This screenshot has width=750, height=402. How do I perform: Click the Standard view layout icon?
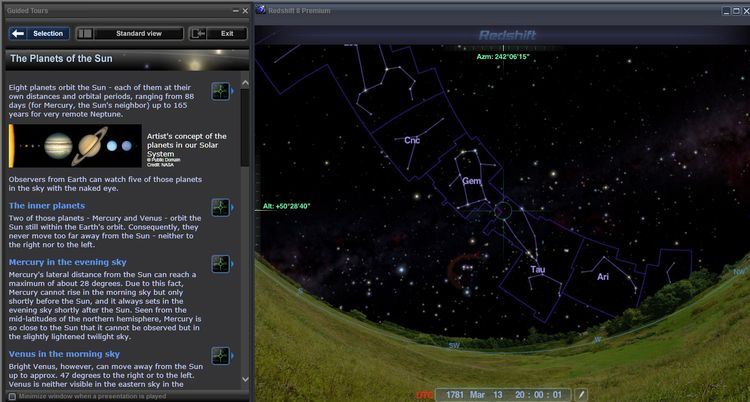click(86, 34)
